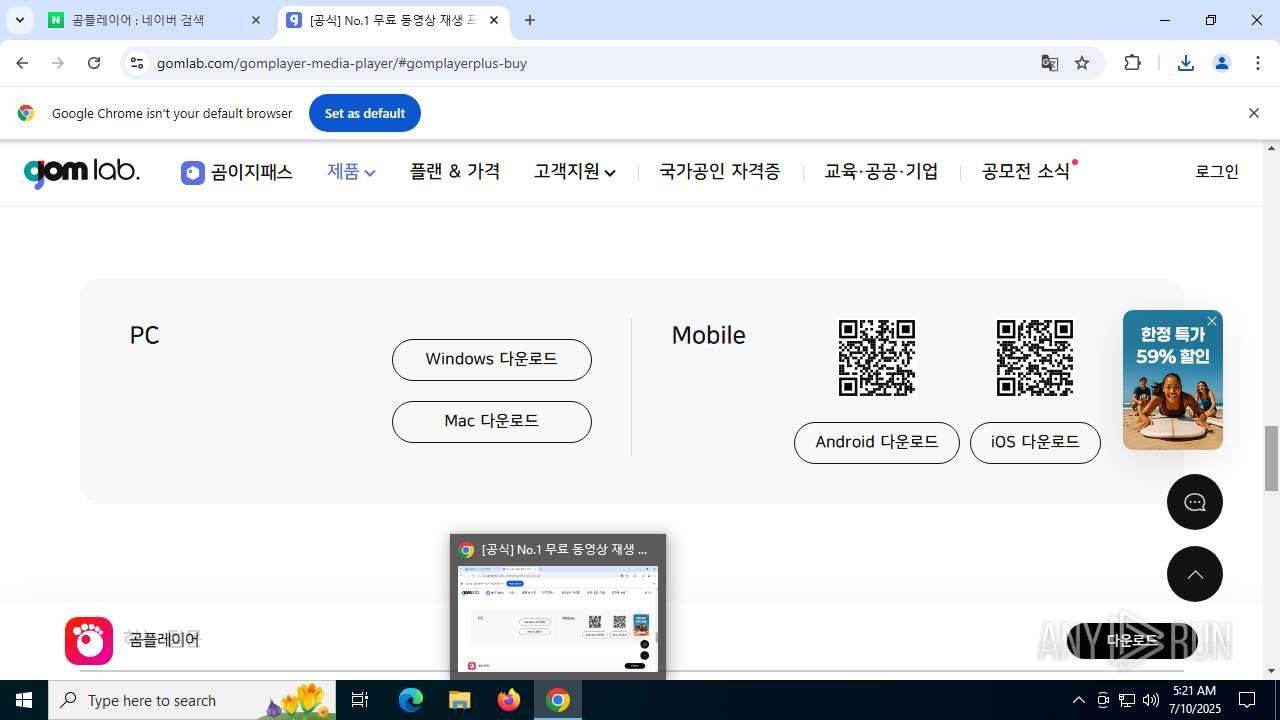Image resolution: width=1280 pixels, height=720 pixels.
Task: Bookmark this tab star icon
Action: click(x=1082, y=63)
